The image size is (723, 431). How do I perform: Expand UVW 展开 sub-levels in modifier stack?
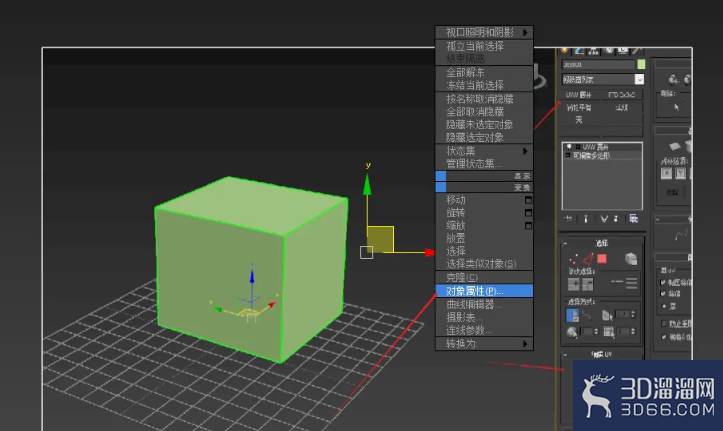coord(578,147)
